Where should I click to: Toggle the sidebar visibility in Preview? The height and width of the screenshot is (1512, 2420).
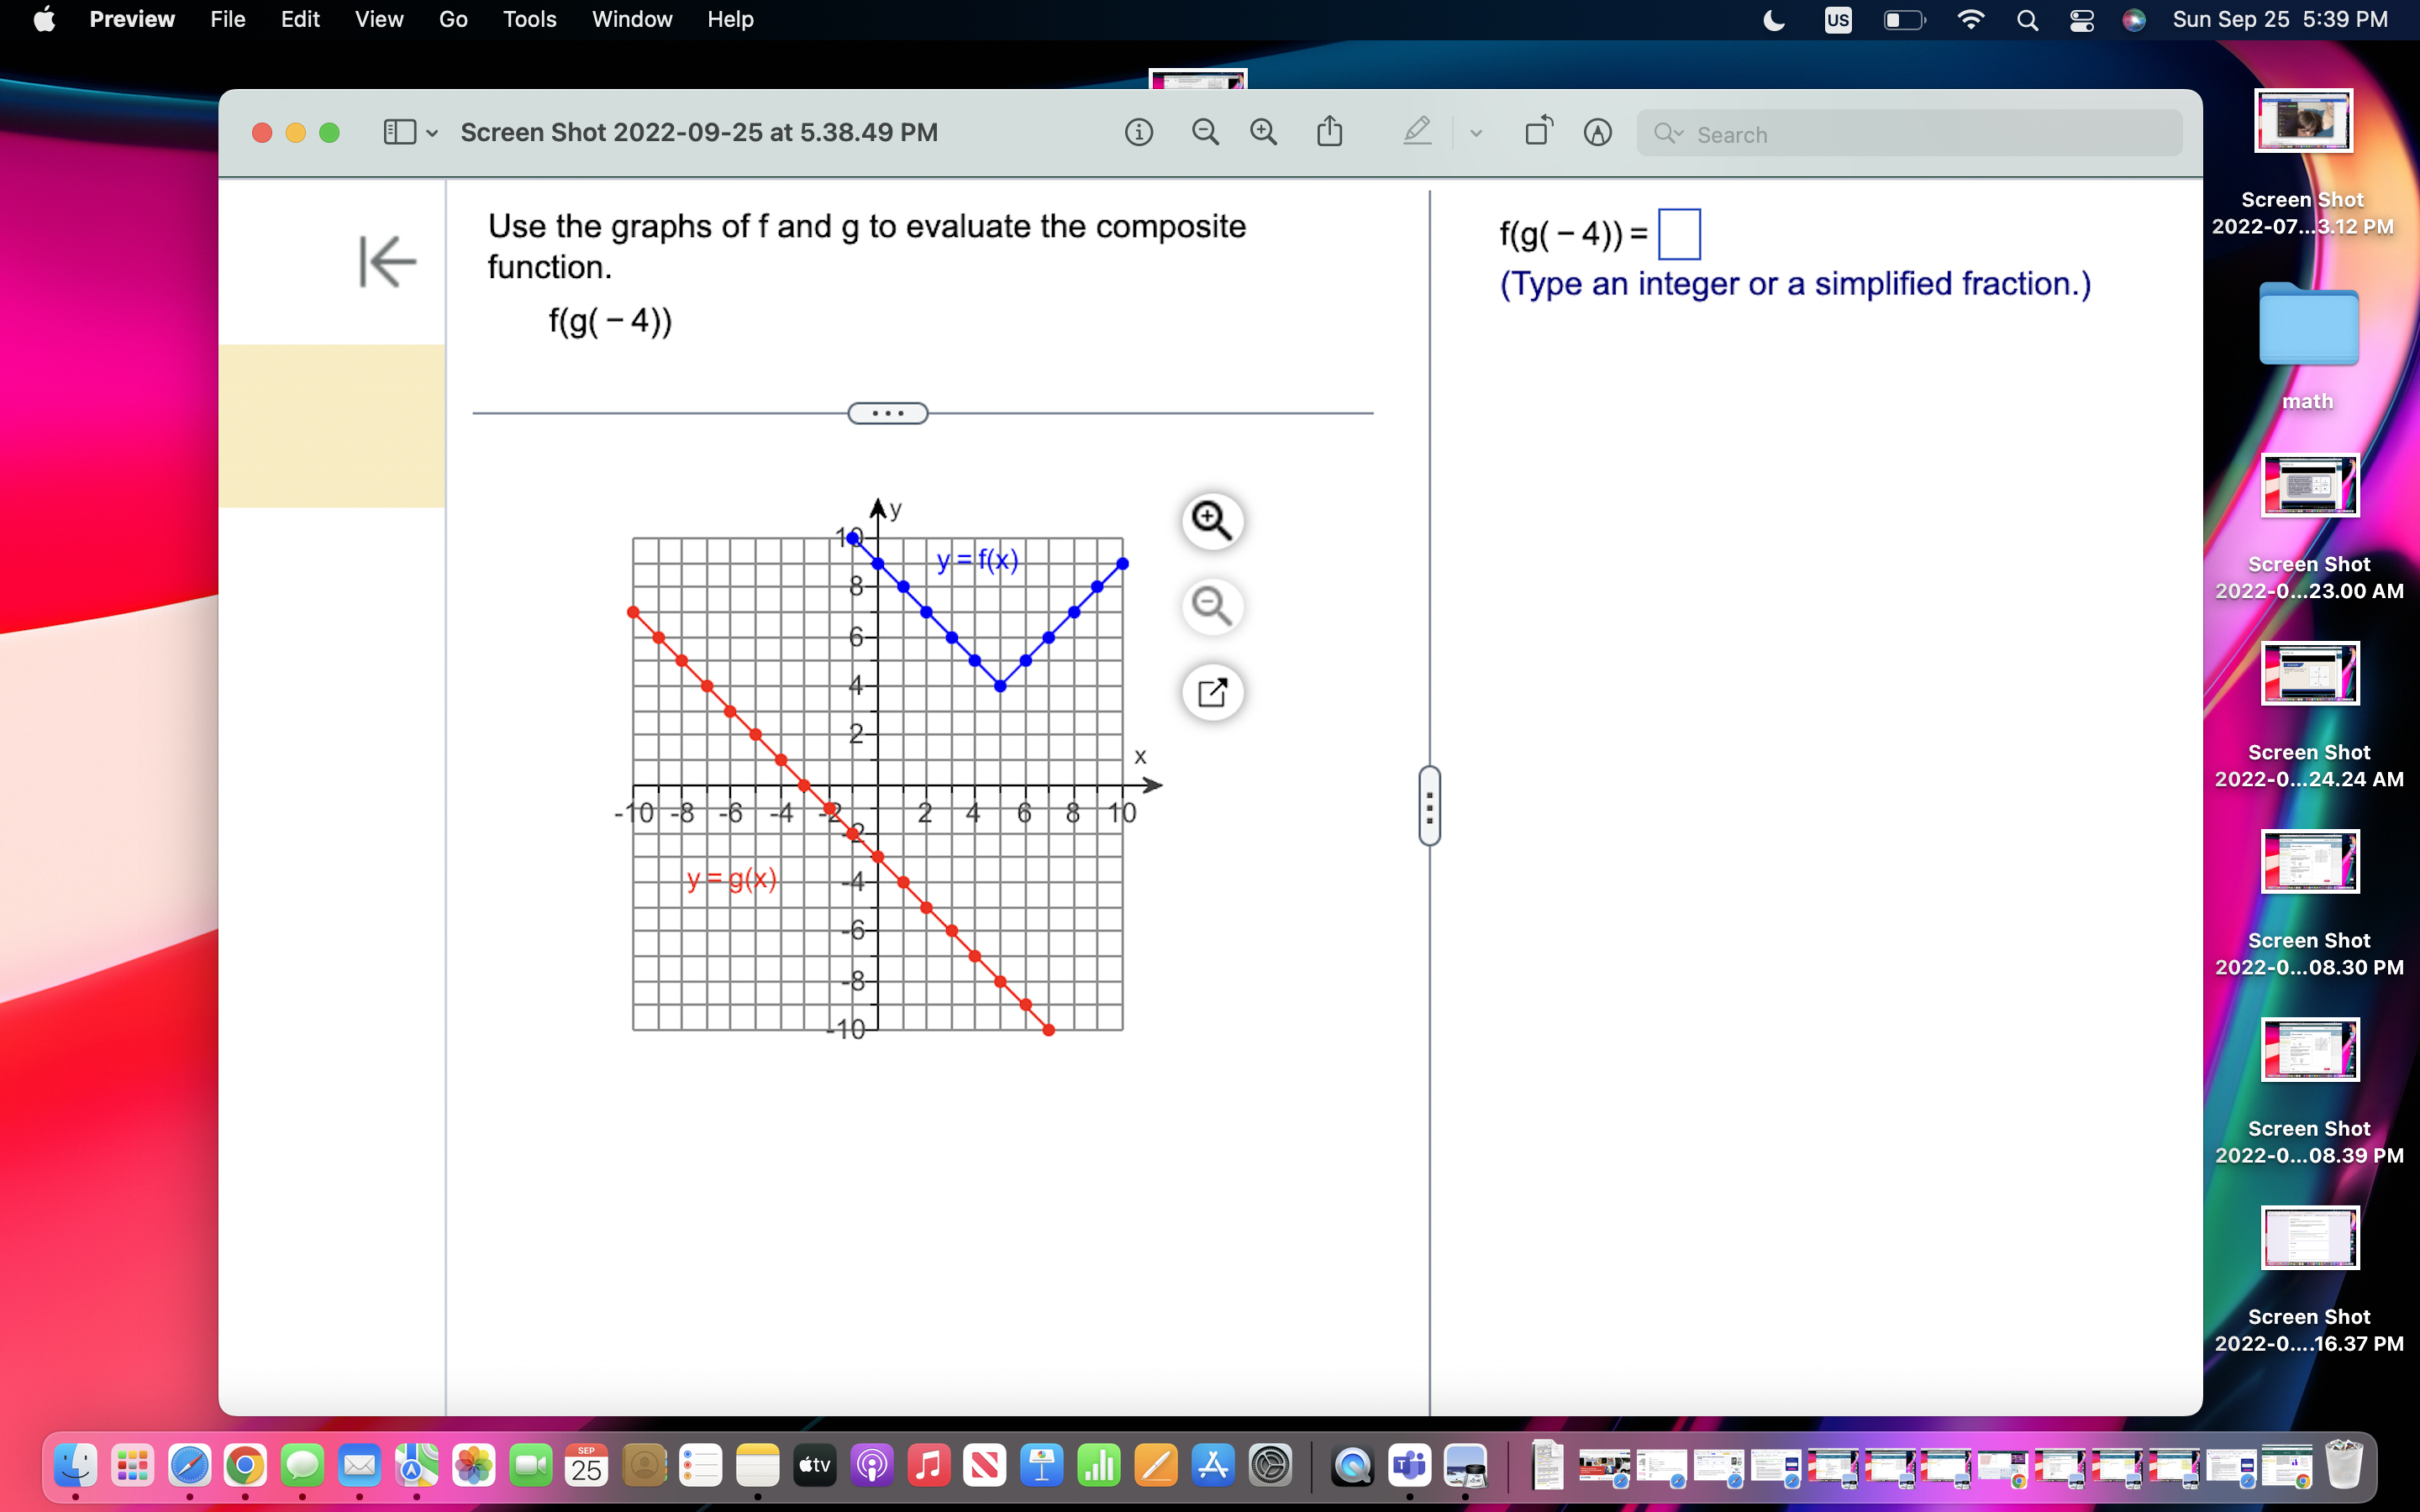coord(400,132)
